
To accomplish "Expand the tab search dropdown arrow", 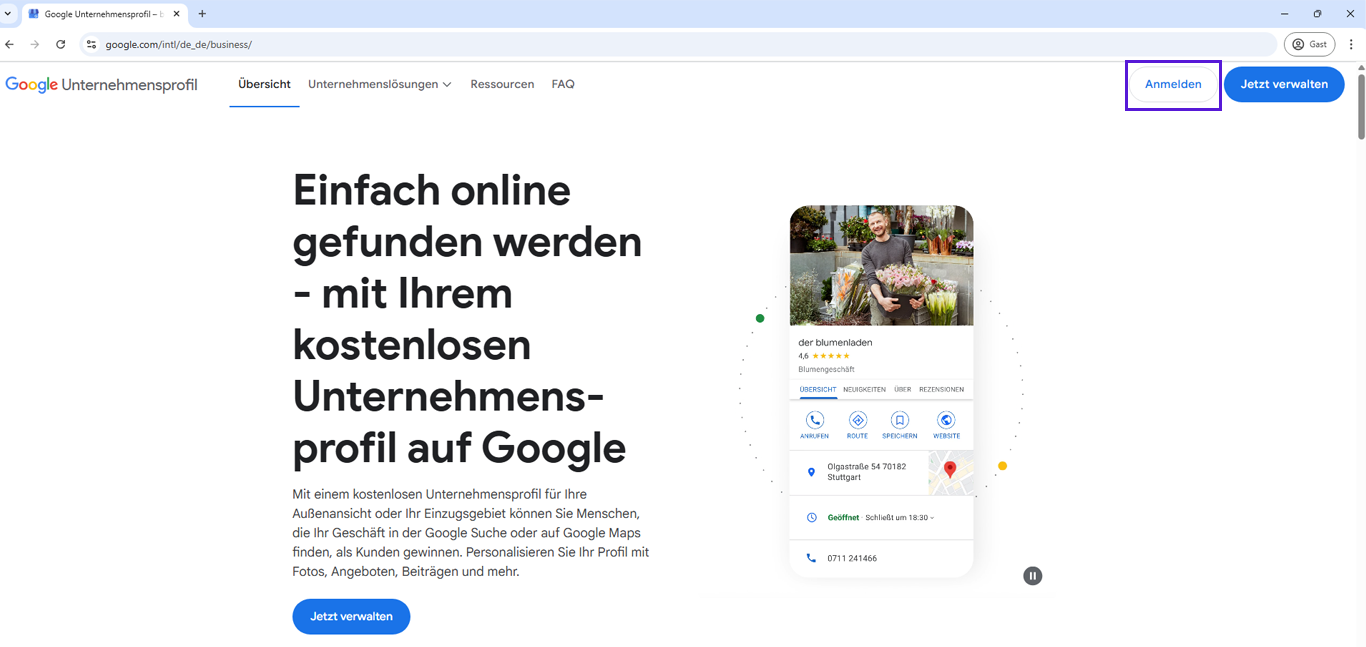I will 8,14.
